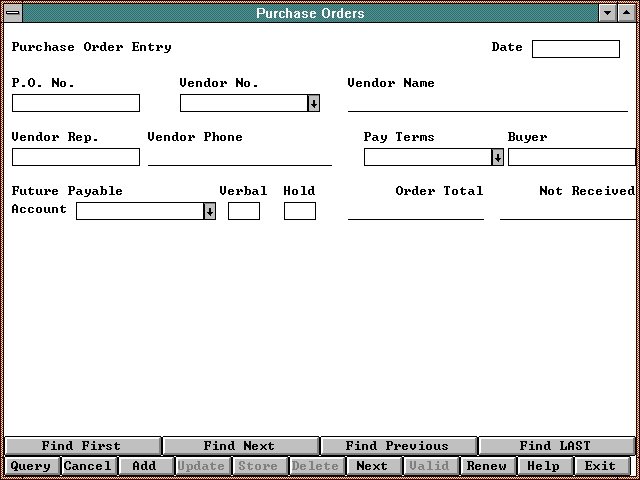Open the window system menu icon
The height and width of the screenshot is (480, 640).
12,13
